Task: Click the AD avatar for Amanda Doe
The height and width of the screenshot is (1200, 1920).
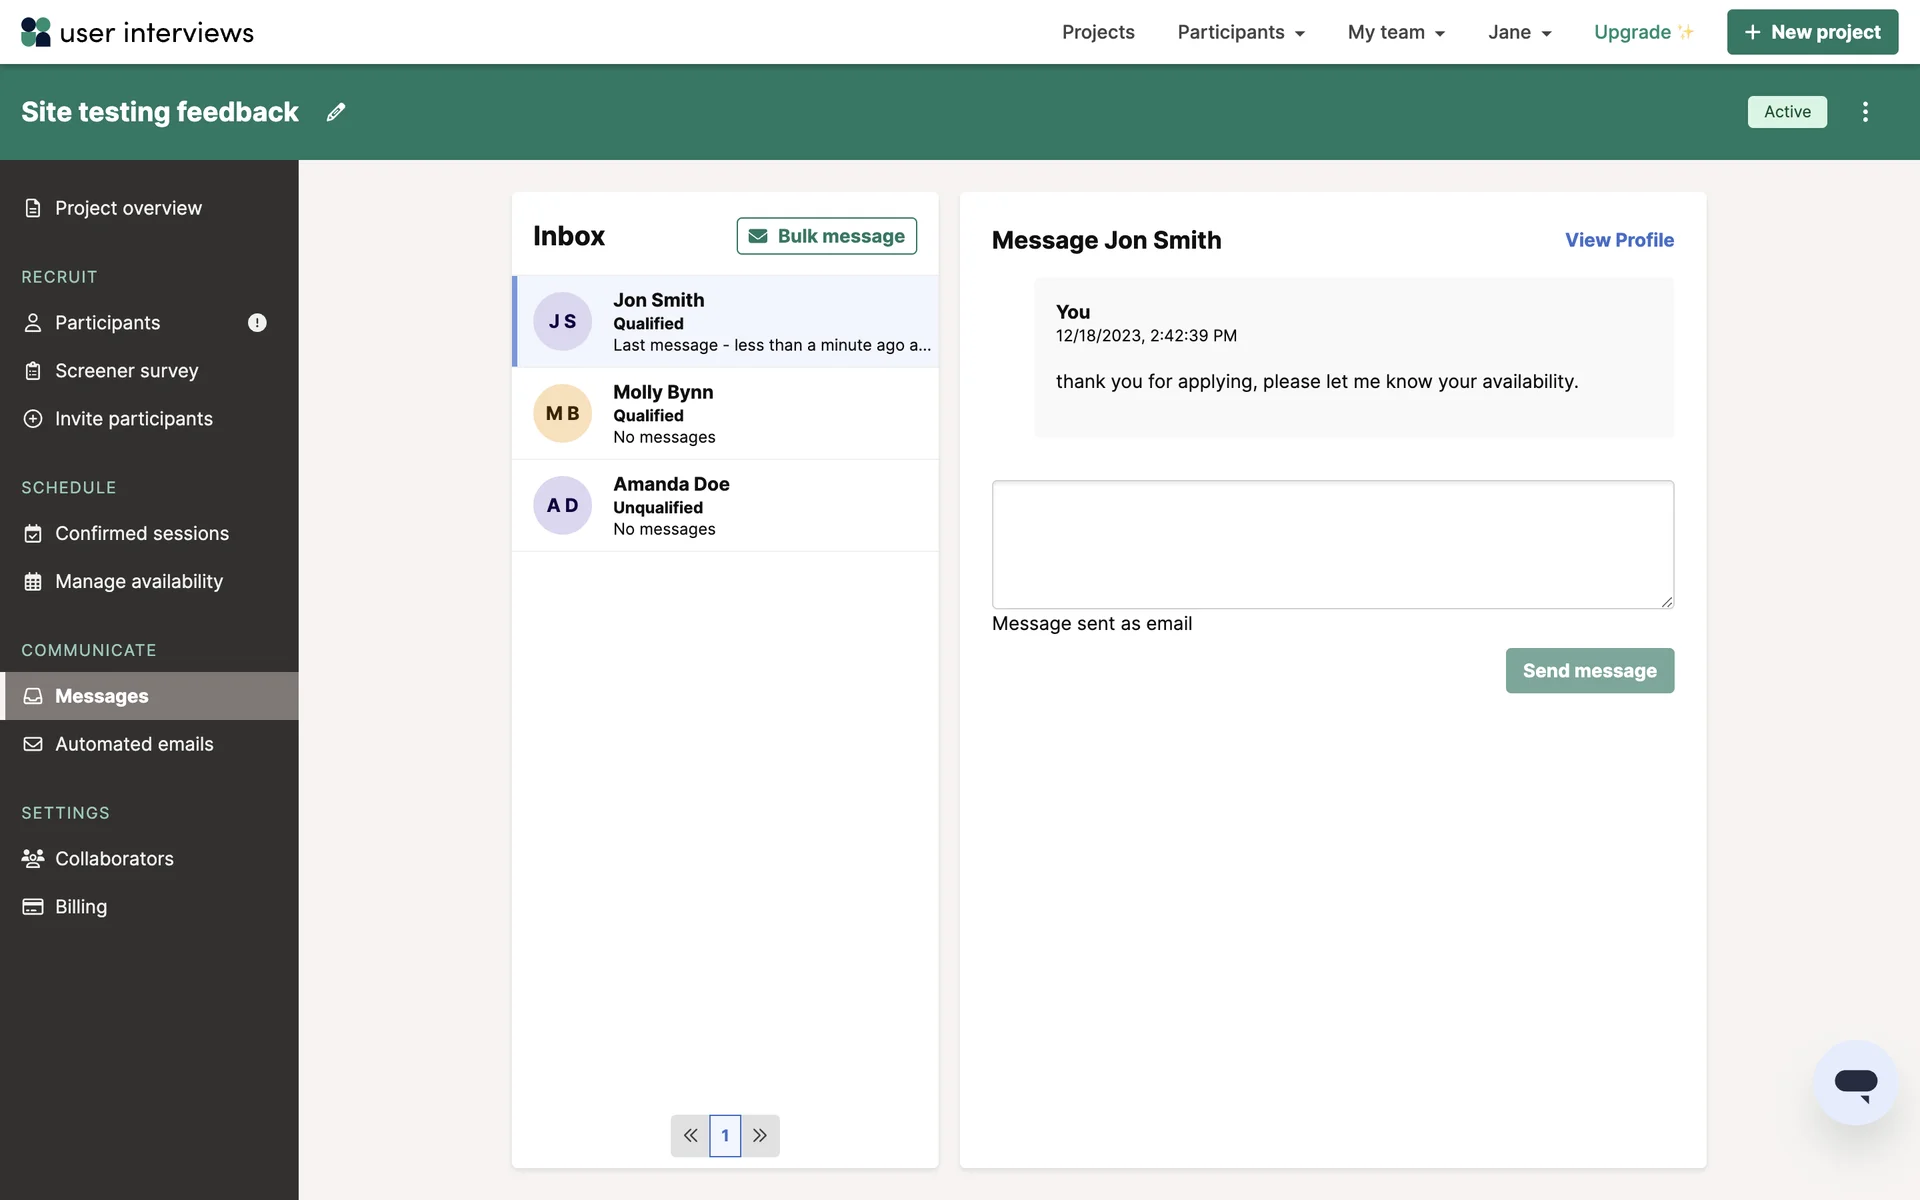Action: (562, 505)
